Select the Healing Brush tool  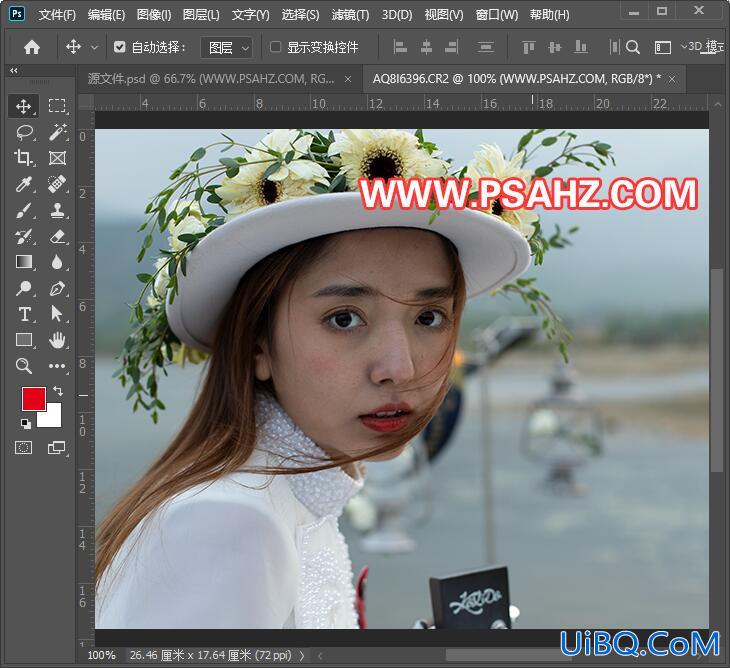click(x=57, y=184)
